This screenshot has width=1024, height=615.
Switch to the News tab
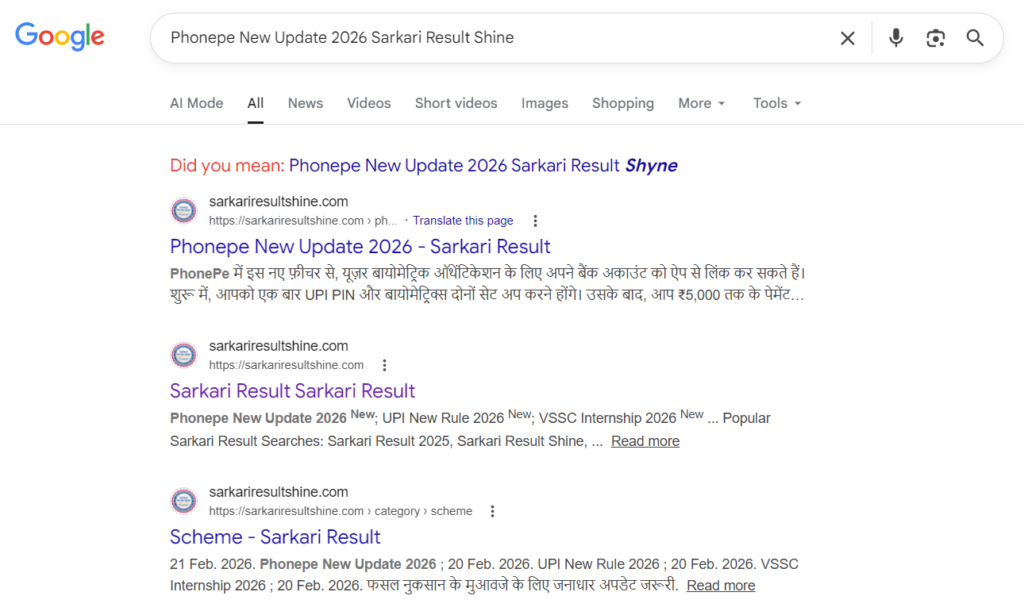click(x=305, y=103)
